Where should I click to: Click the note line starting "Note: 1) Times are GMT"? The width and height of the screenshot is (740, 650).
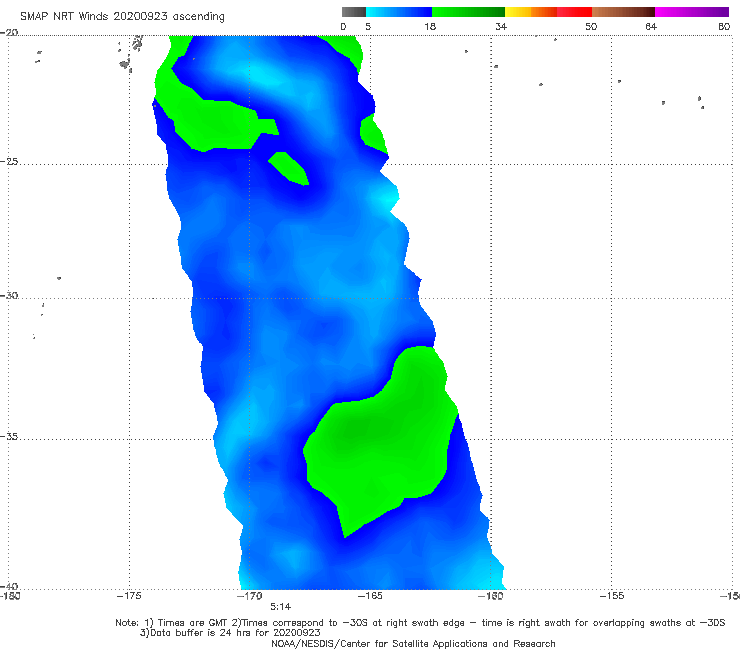pyautogui.click(x=420, y=623)
